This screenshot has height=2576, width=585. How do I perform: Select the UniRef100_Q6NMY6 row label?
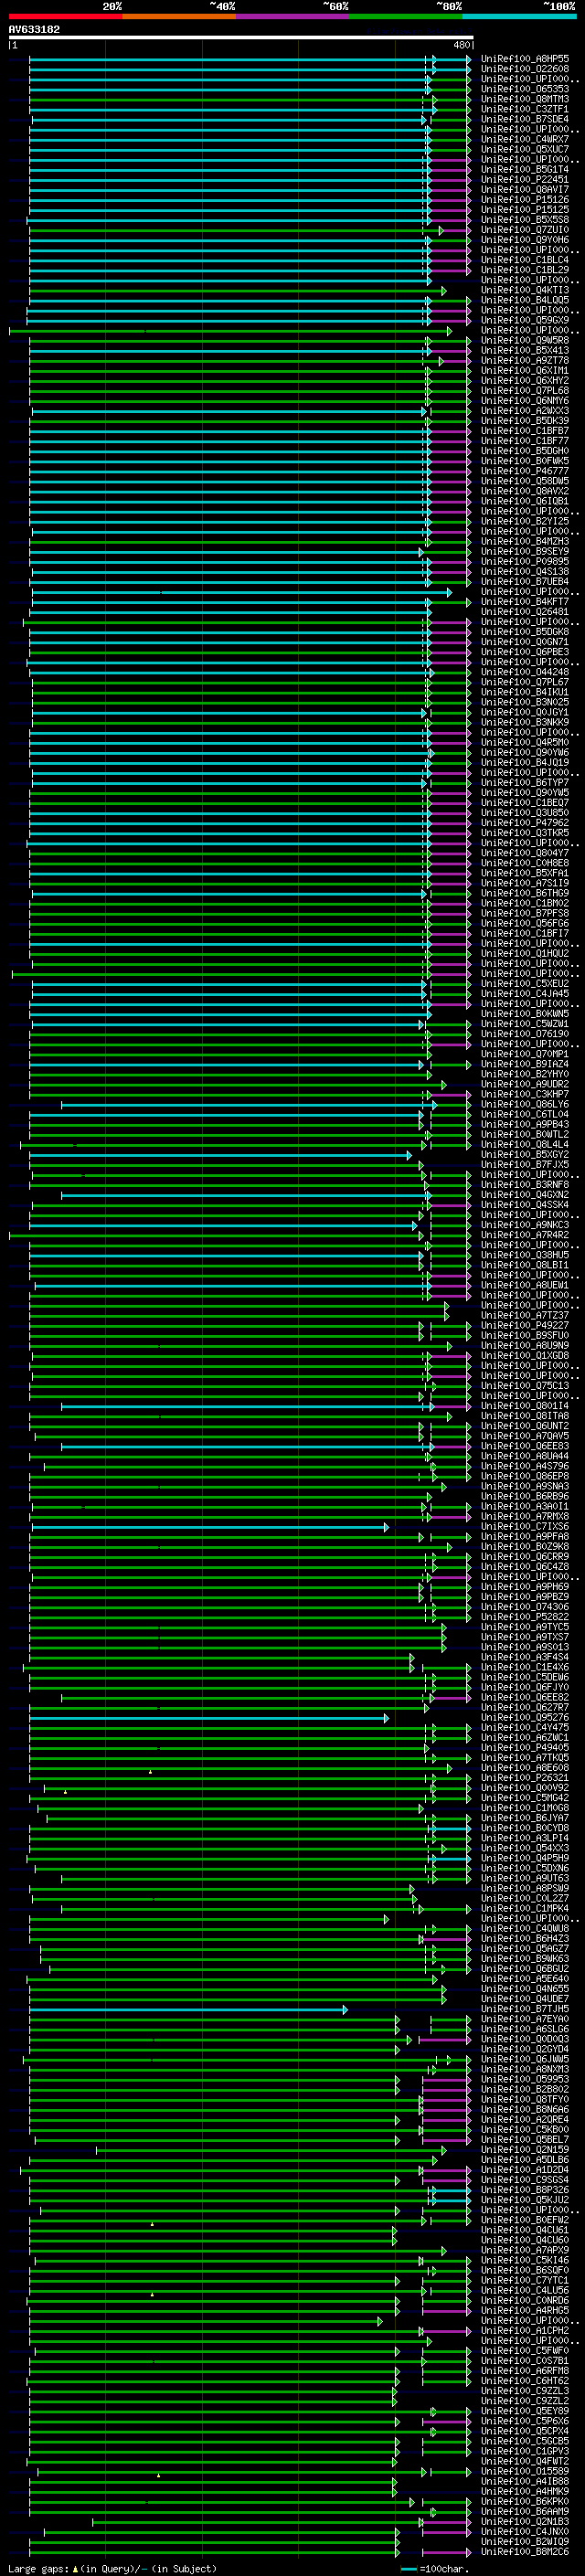[525, 401]
